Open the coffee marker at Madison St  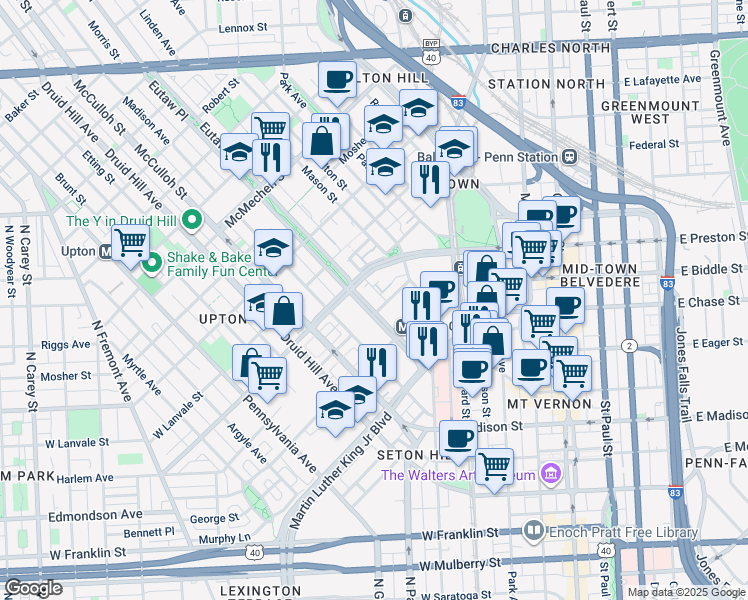tap(458, 442)
